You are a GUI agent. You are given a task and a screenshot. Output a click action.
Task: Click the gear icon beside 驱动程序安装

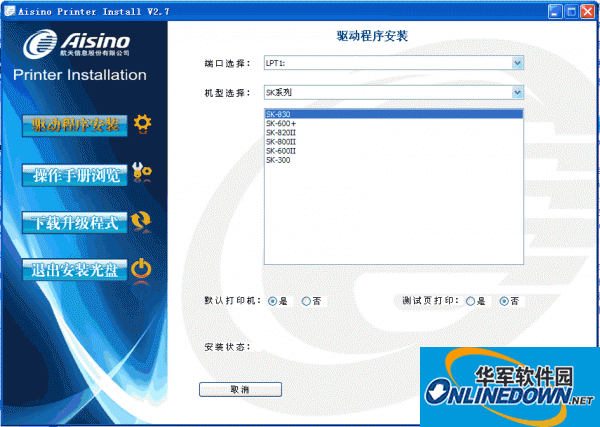[142, 124]
